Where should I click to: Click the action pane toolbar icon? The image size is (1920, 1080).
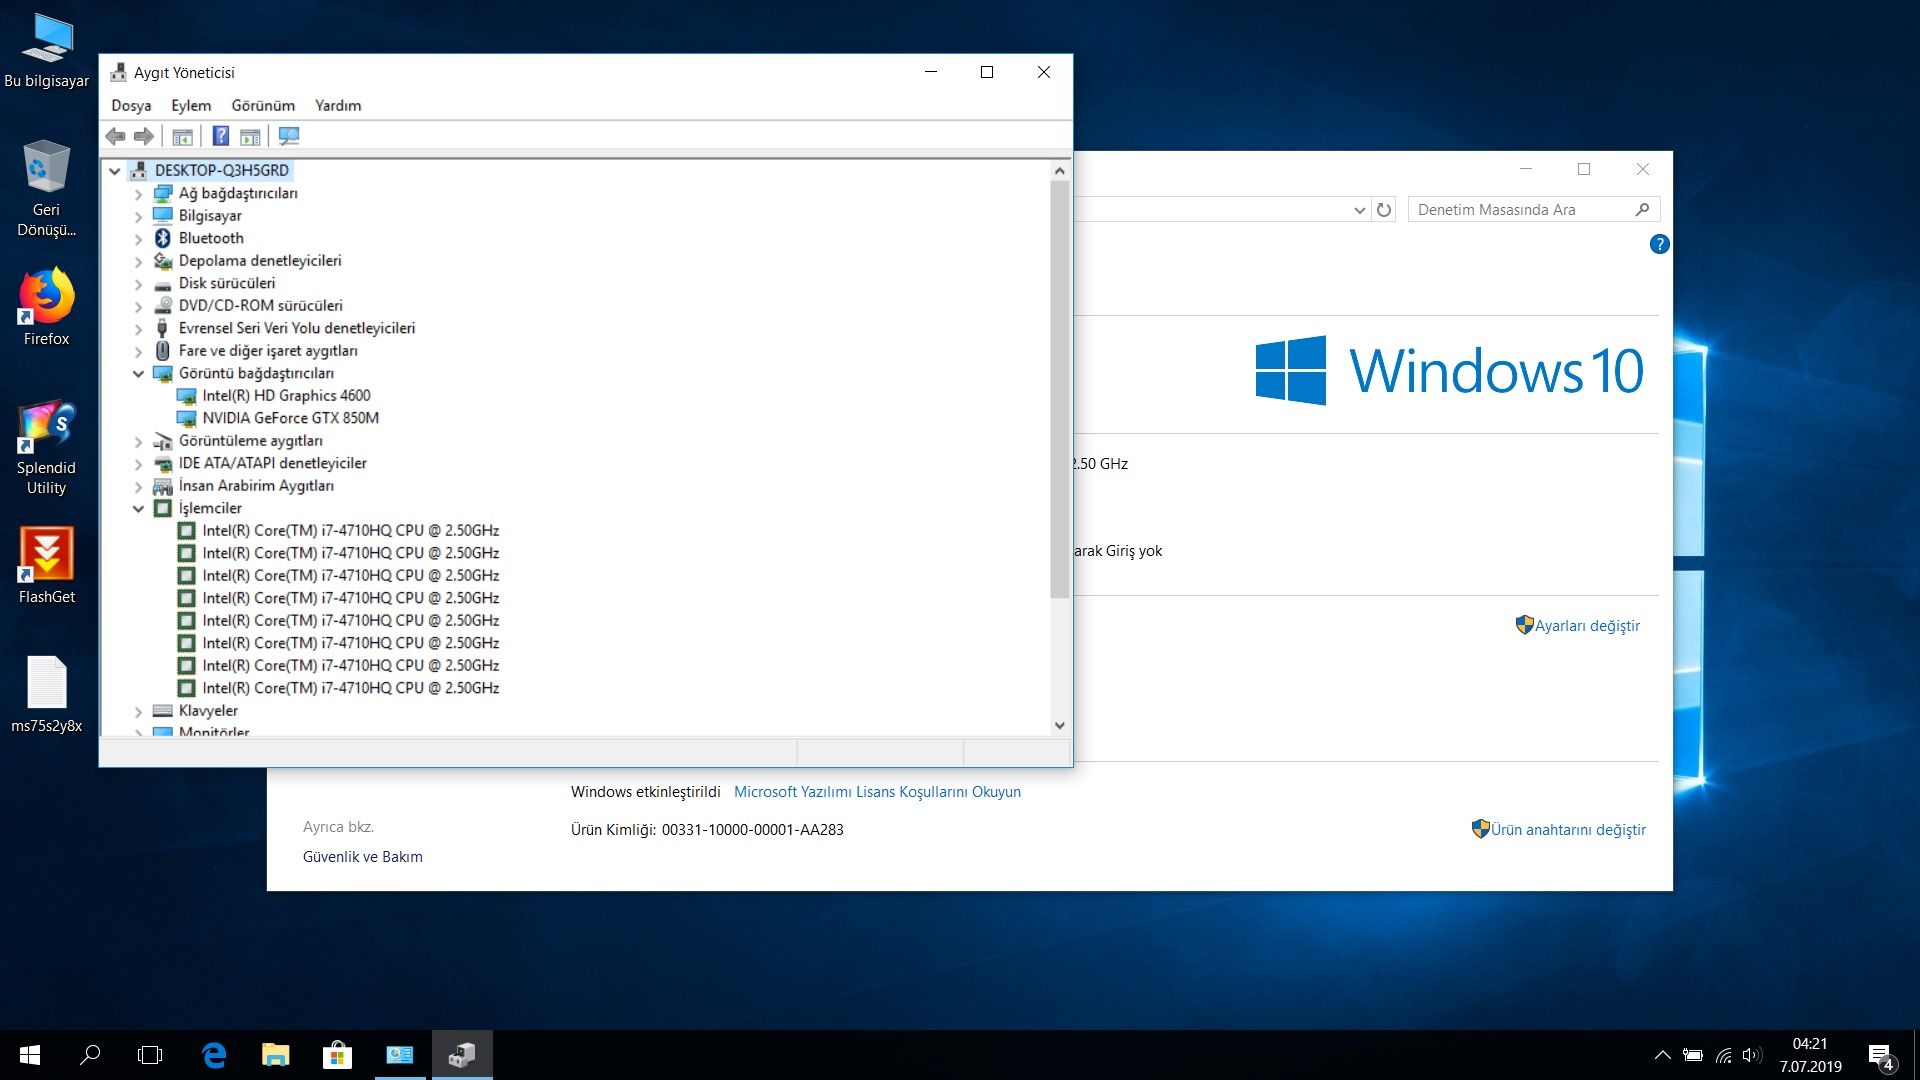(250, 136)
